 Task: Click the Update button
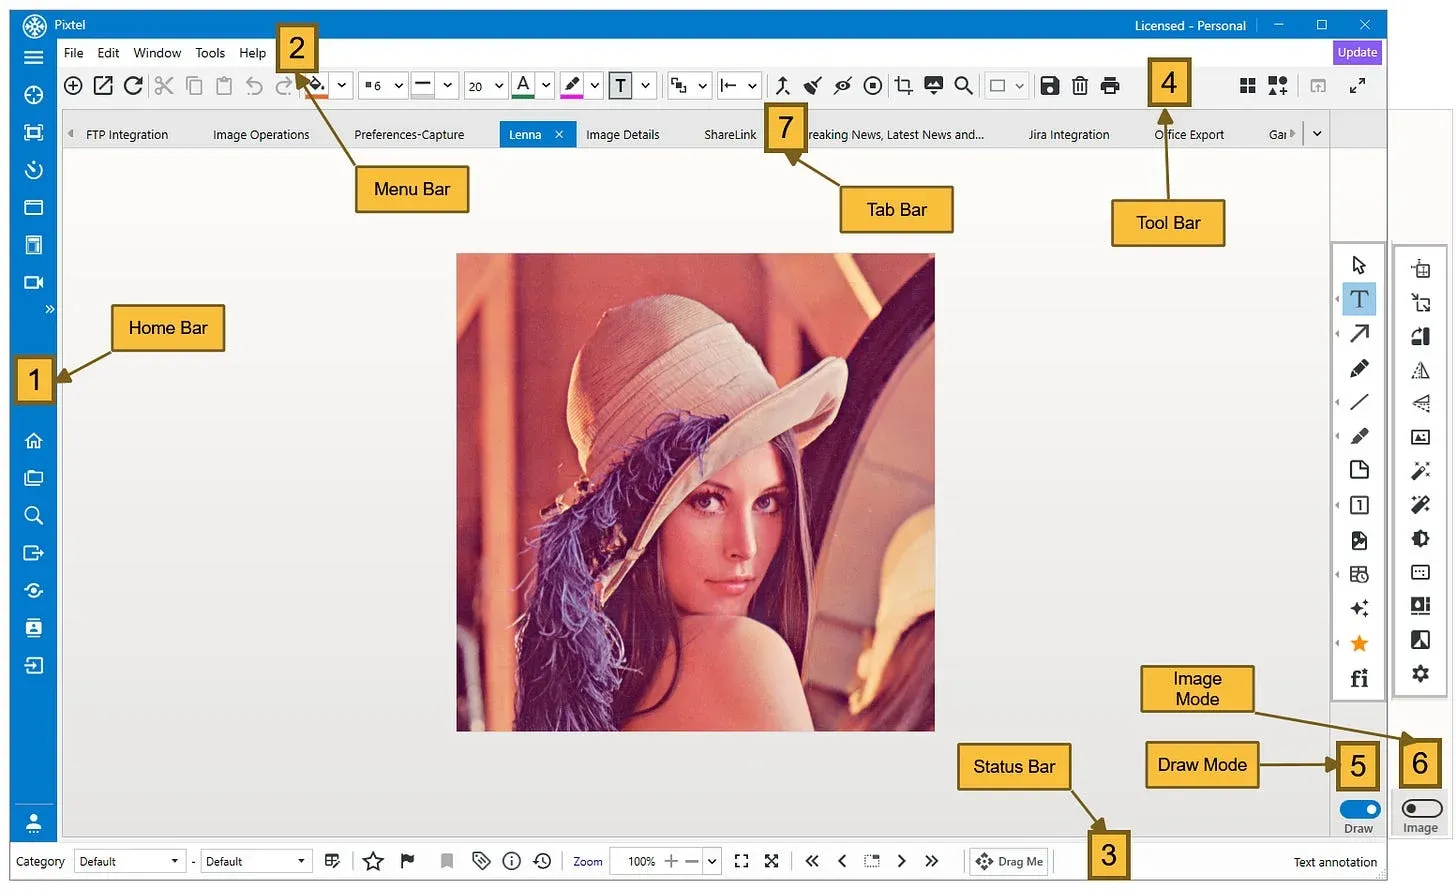point(1357,53)
